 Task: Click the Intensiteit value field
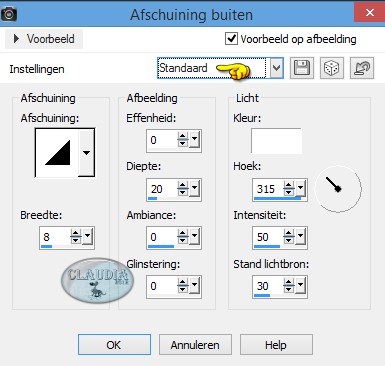(268, 237)
